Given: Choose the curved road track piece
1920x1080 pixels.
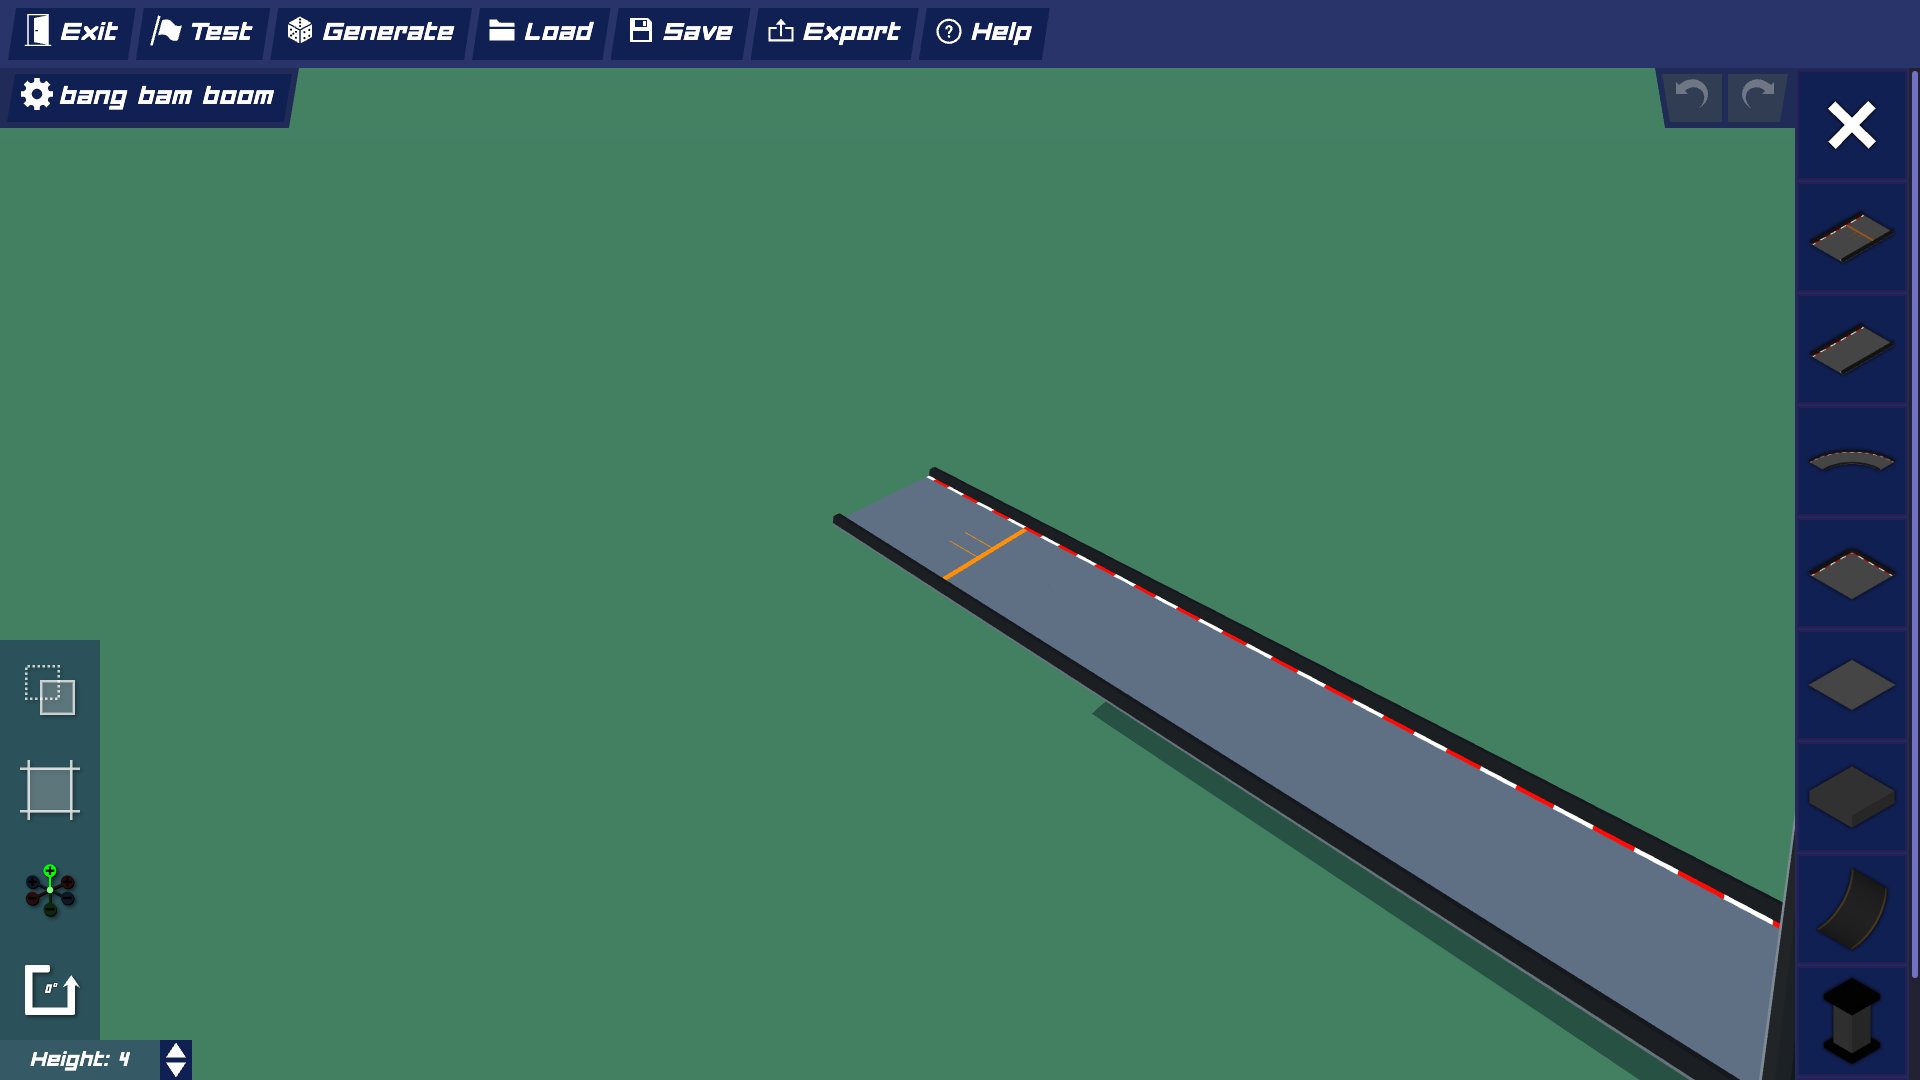Looking at the screenshot, I should click(1851, 461).
